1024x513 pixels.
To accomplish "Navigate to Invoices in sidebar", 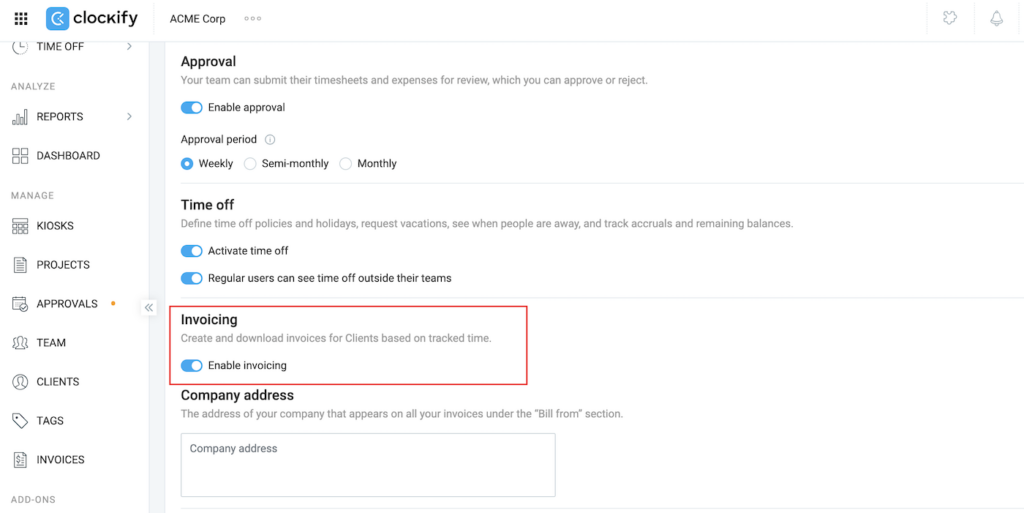I will (60, 460).
